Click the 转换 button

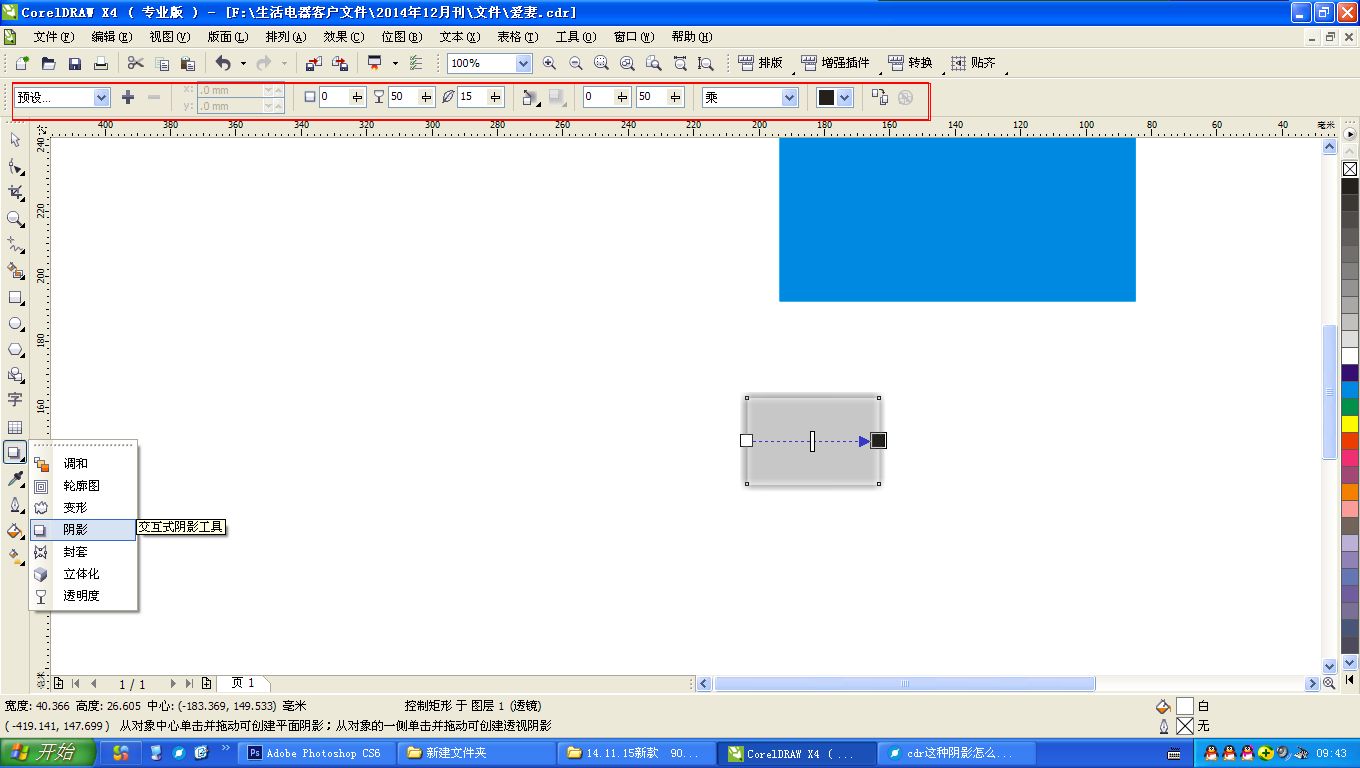tap(910, 63)
